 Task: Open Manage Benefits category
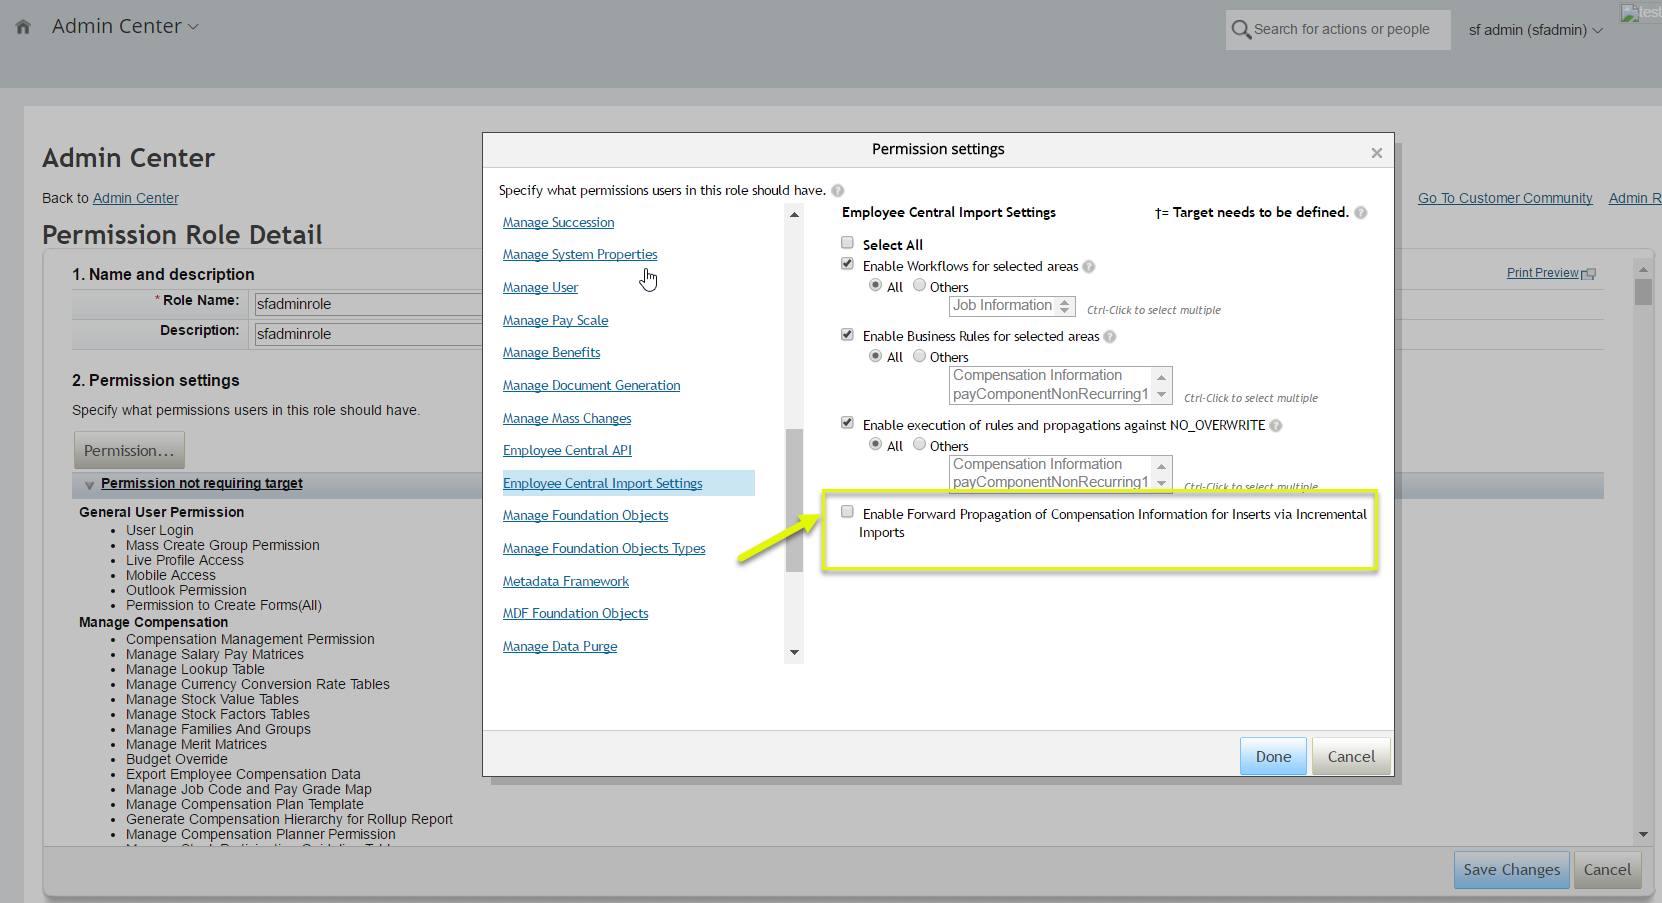tap(551, 353)
